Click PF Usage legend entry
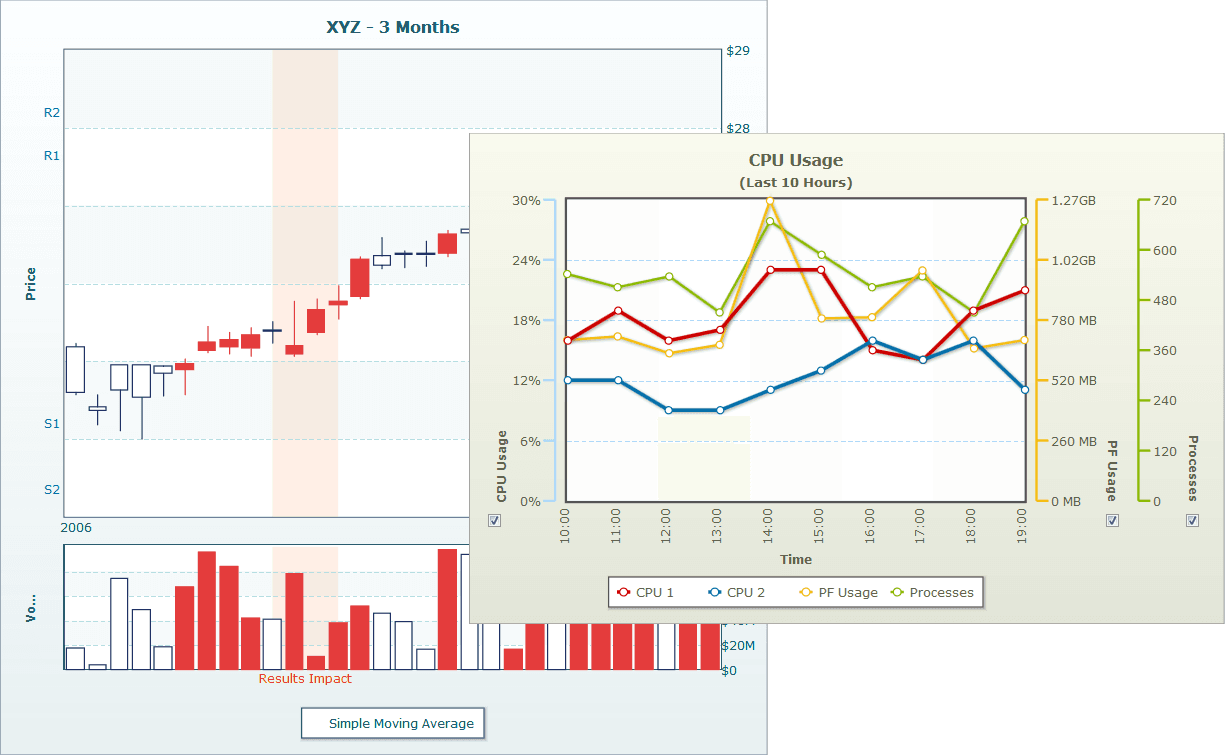1225x756 pixels. pos(838,592)
